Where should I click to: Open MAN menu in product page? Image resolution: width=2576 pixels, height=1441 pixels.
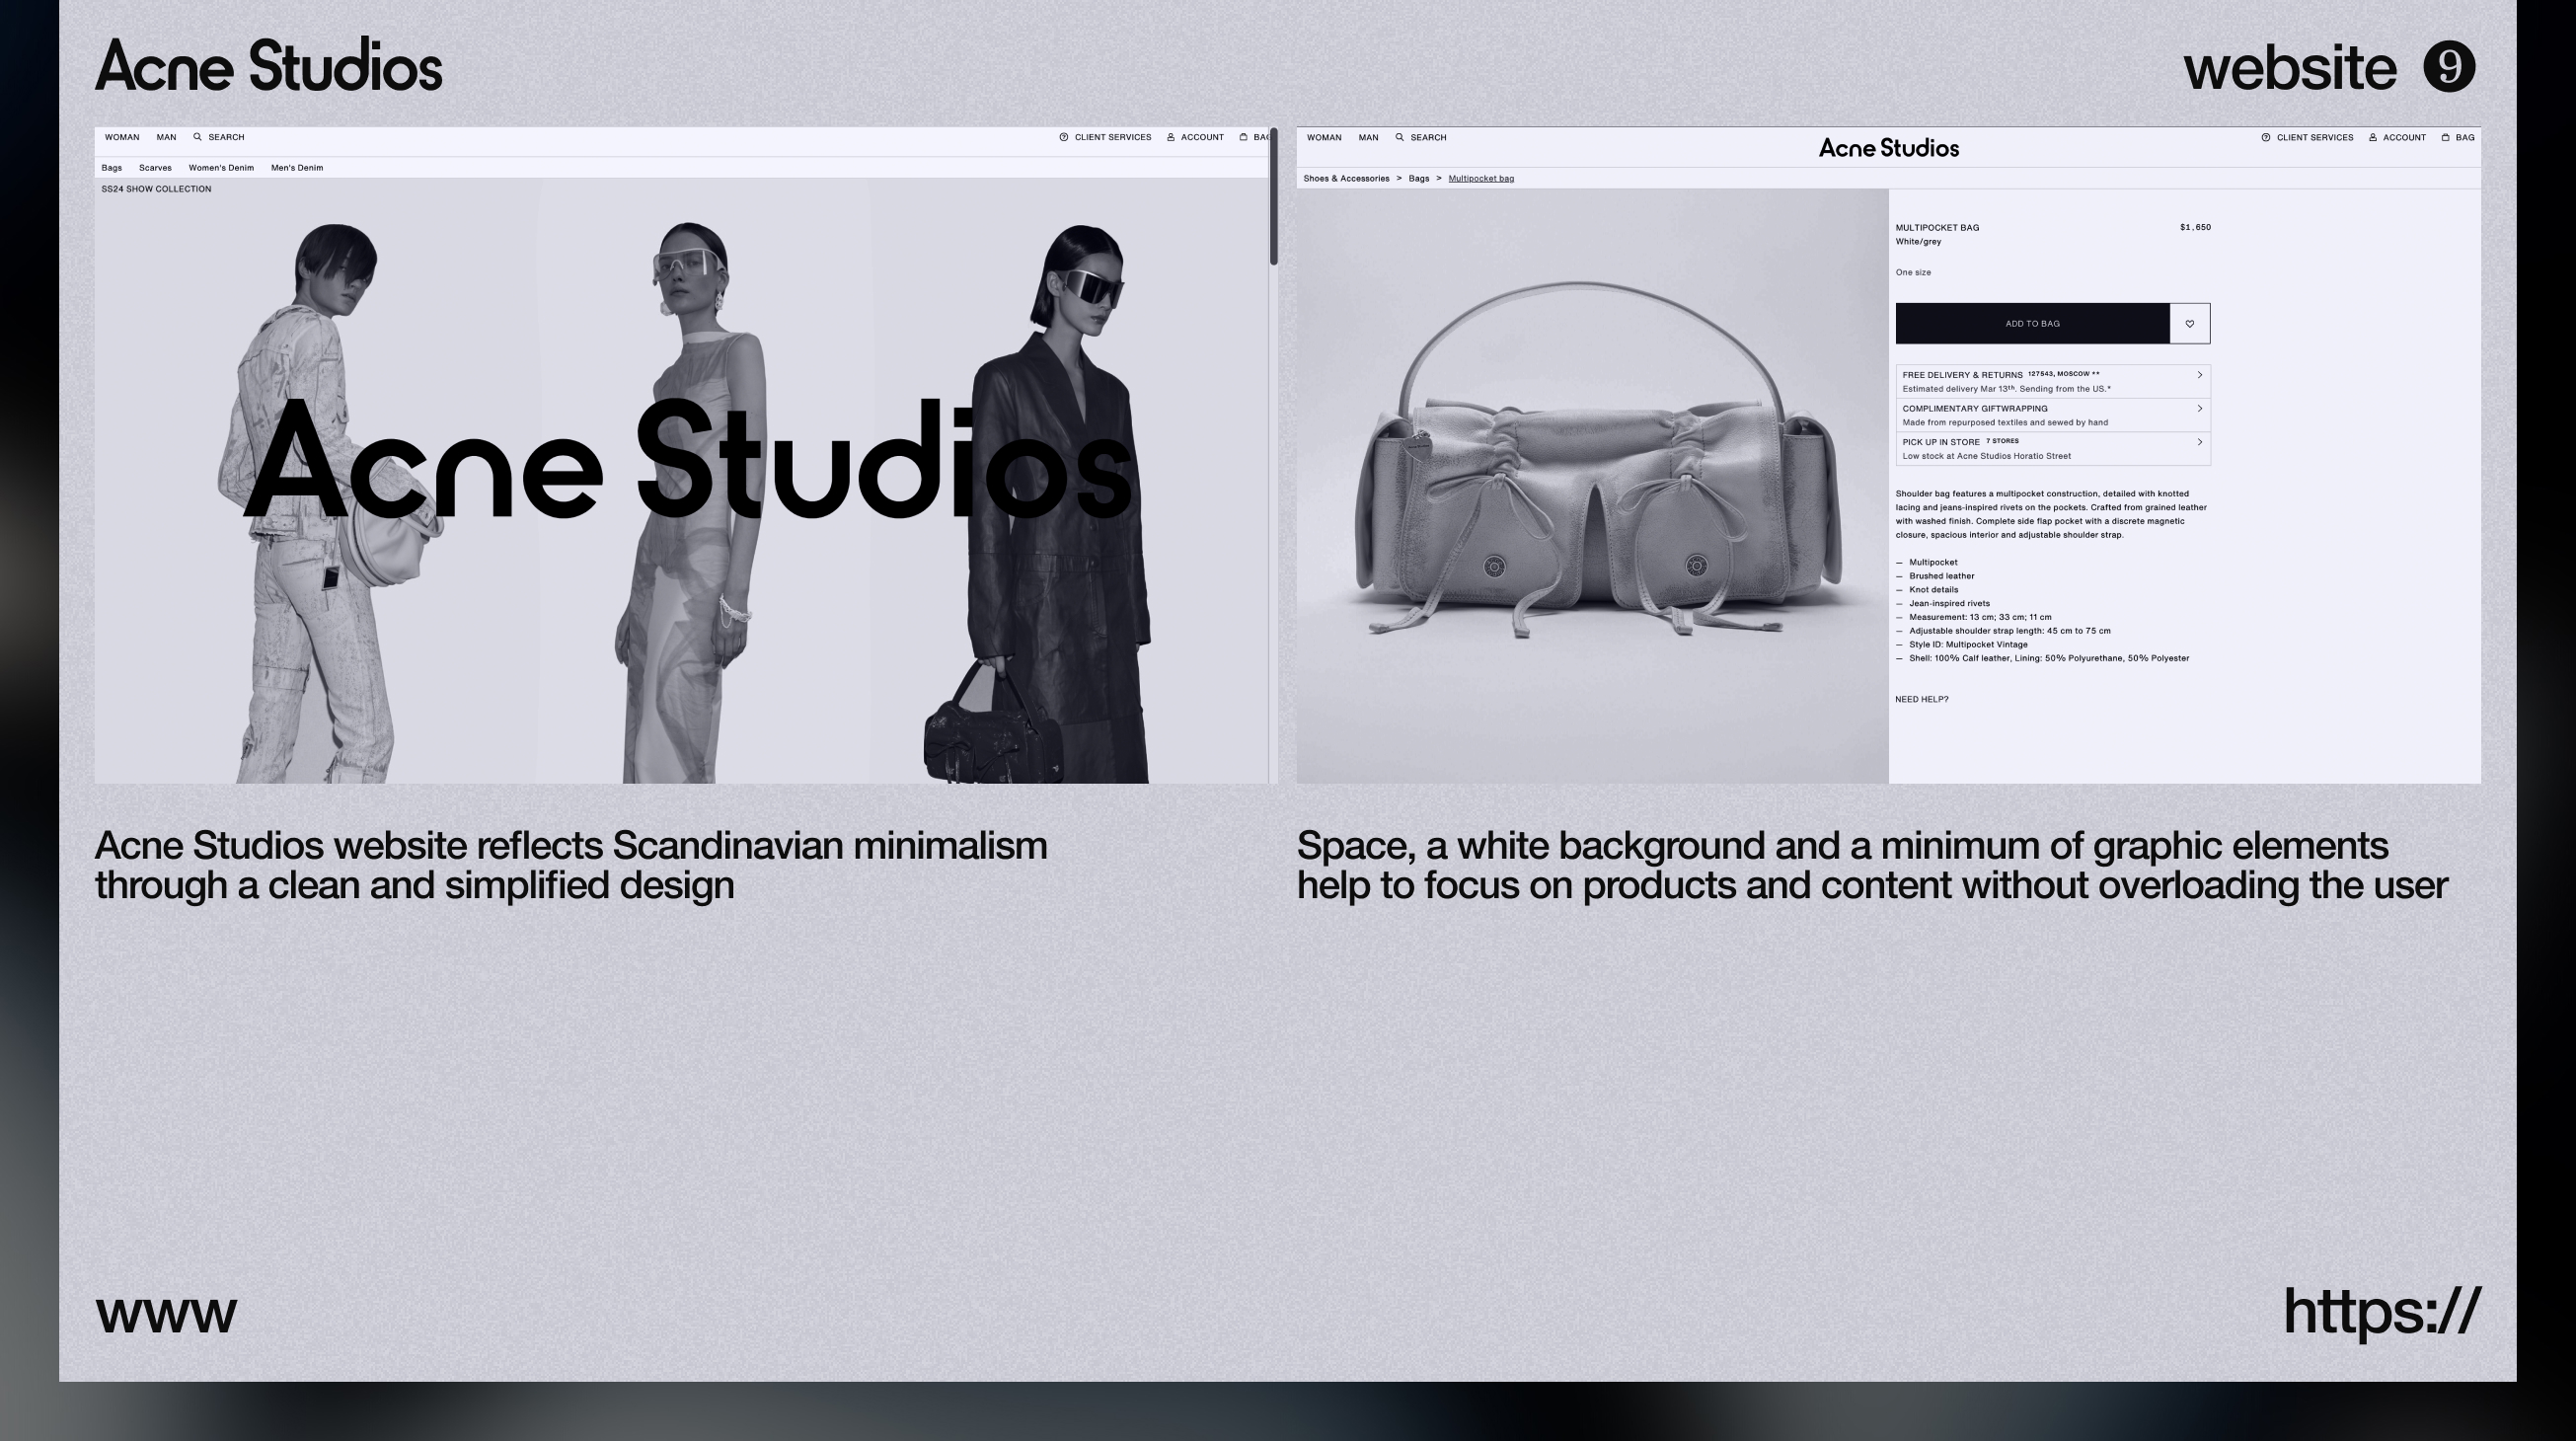click(1368, 138)
